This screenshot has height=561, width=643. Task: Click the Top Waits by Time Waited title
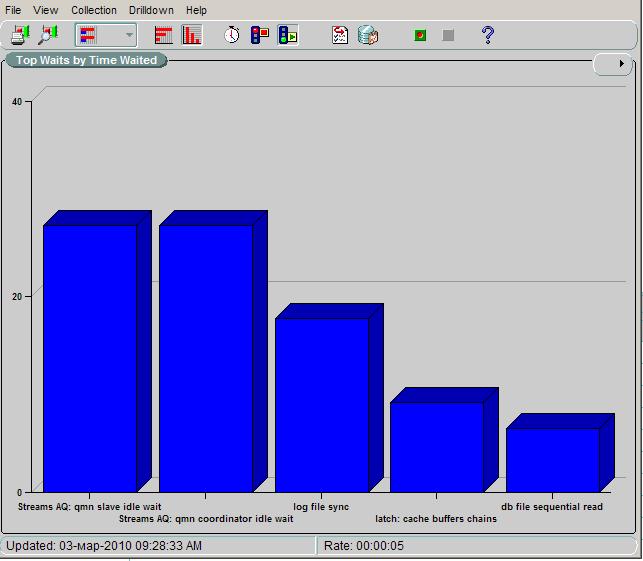click(x=87, y=61)
